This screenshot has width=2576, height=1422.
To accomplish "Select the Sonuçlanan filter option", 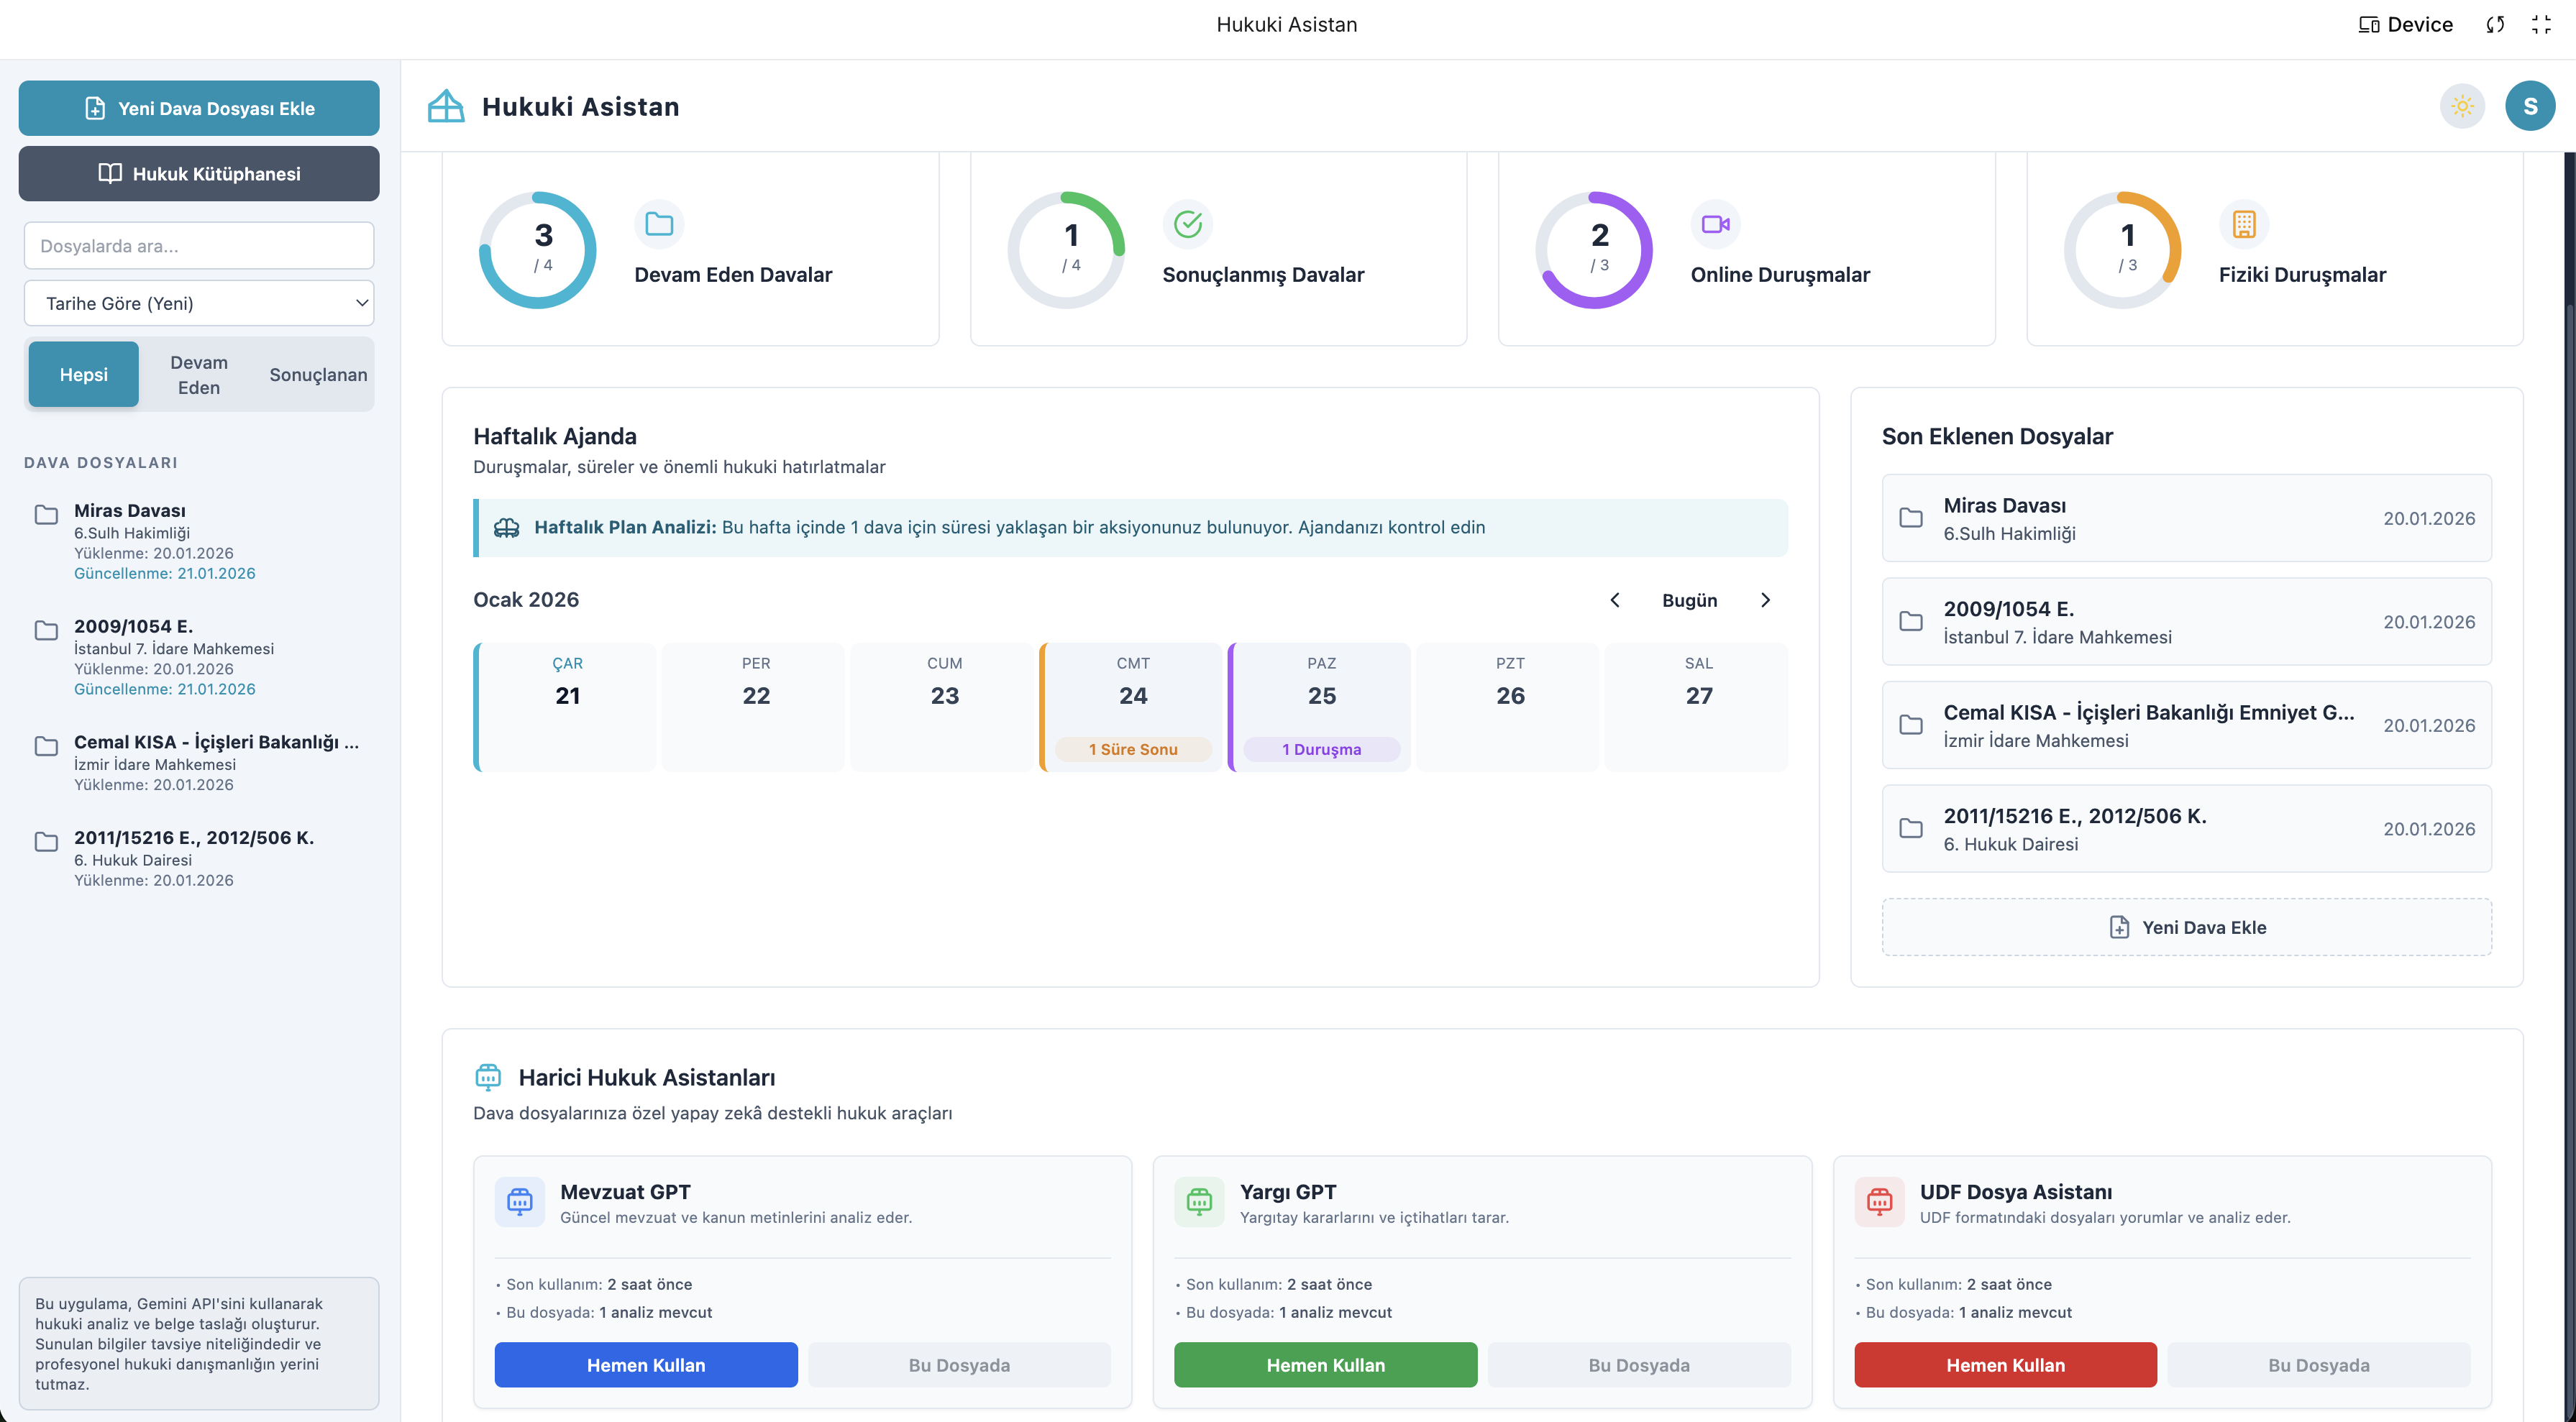I will 318,375.
